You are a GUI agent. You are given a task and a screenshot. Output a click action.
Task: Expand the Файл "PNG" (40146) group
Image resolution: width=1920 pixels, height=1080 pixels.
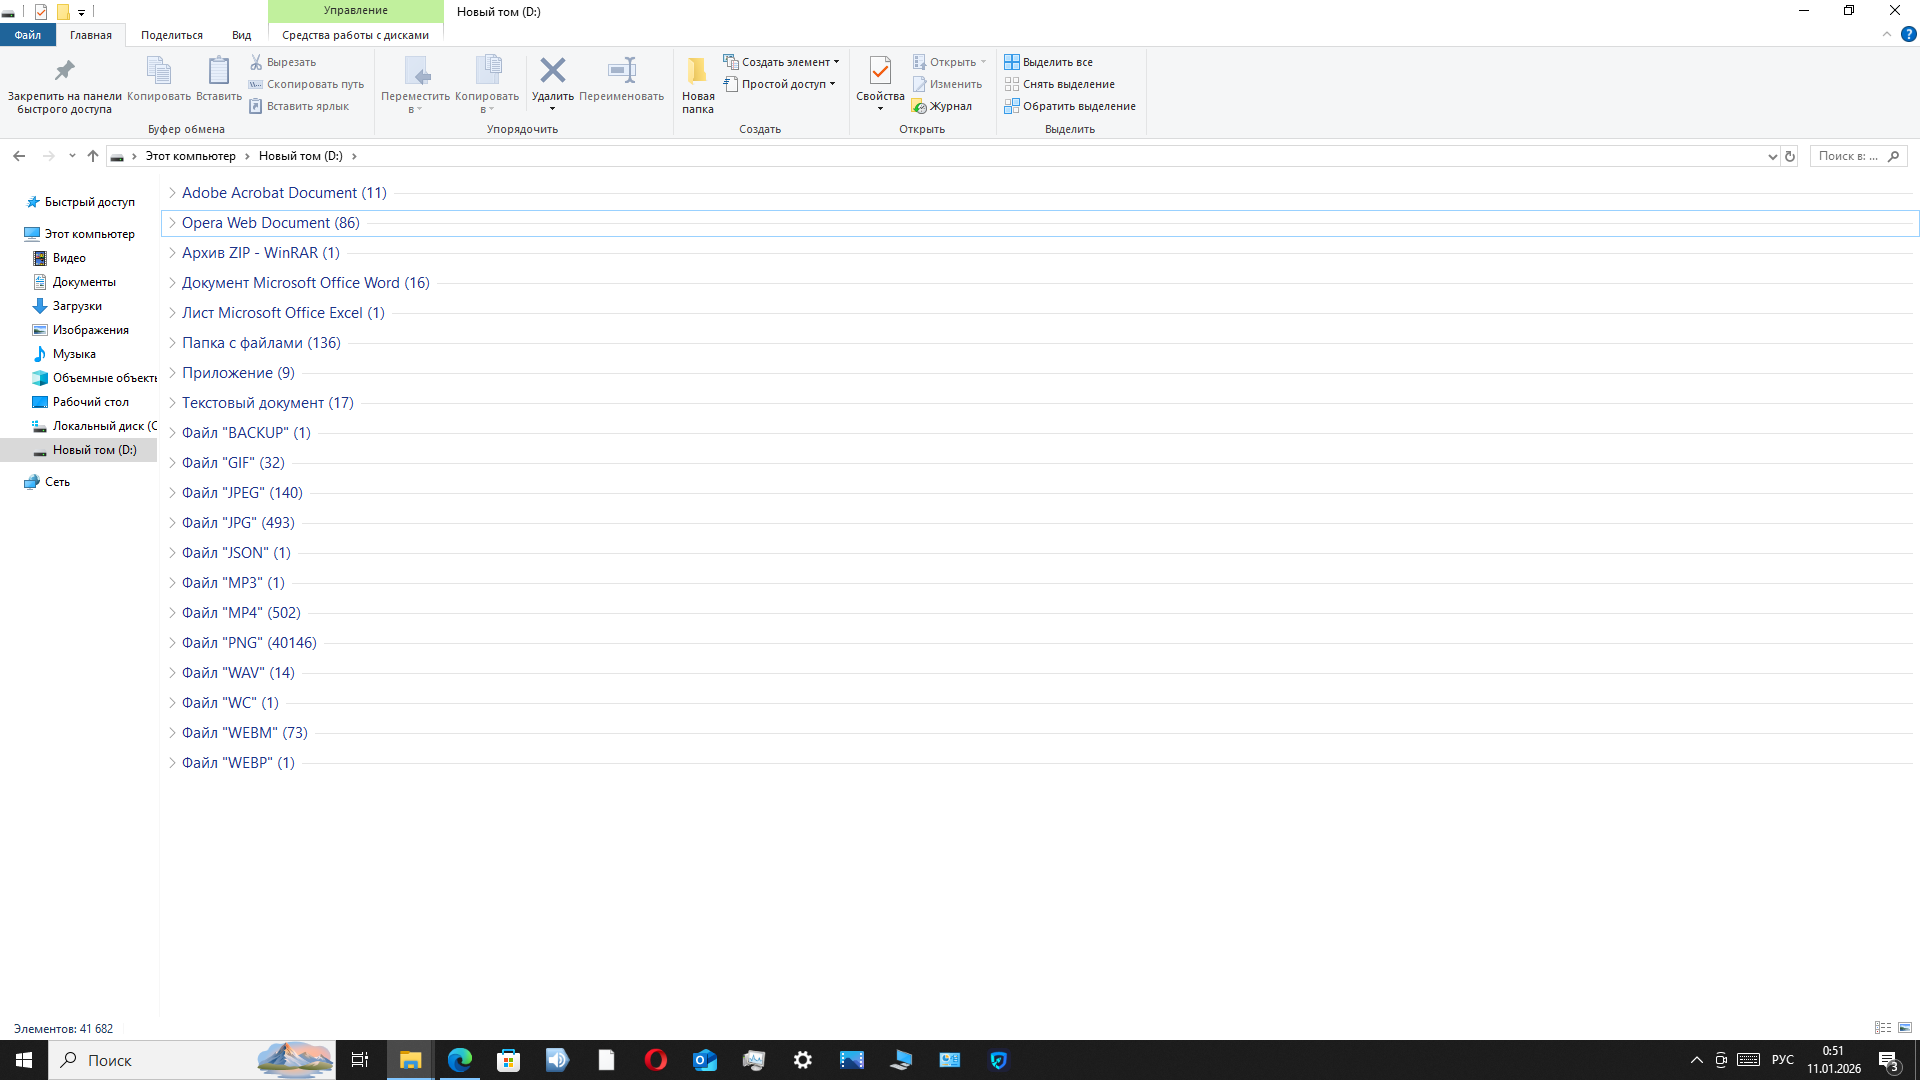tap(172, 643)
